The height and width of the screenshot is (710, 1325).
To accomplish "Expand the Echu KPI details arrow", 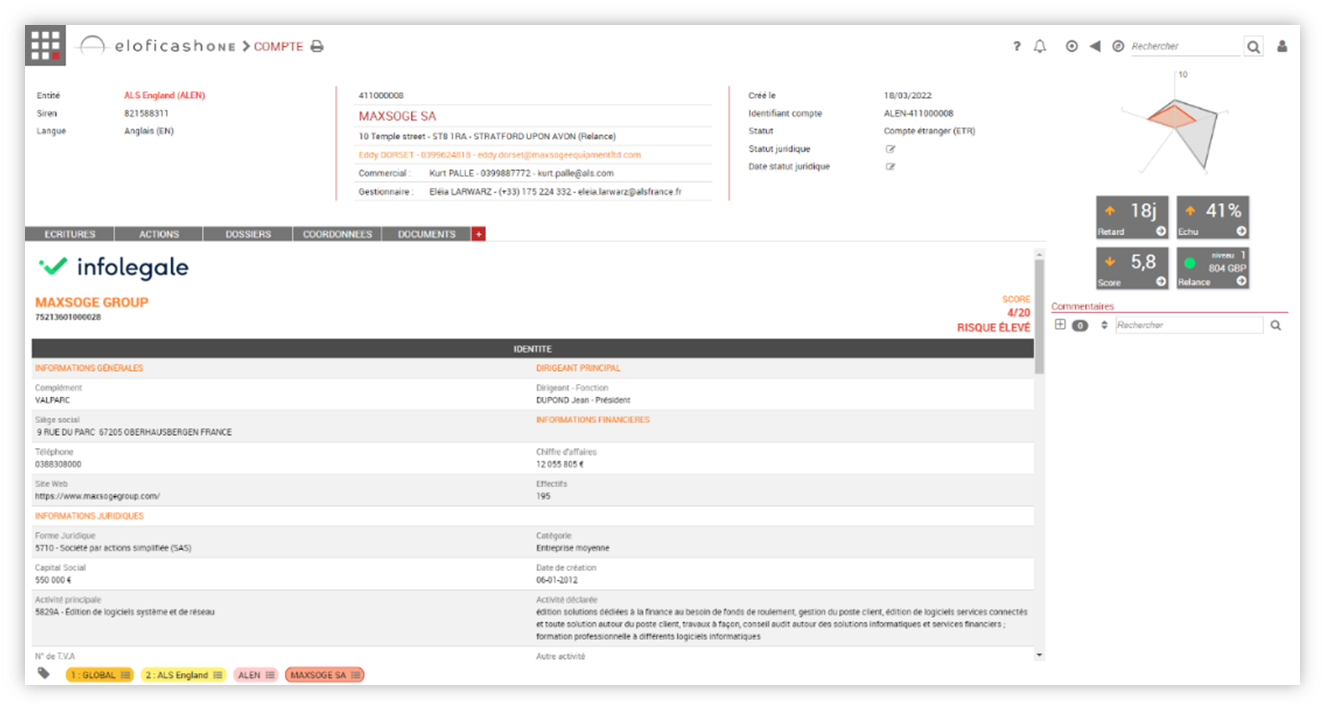I will click(x=1243, y=232).
